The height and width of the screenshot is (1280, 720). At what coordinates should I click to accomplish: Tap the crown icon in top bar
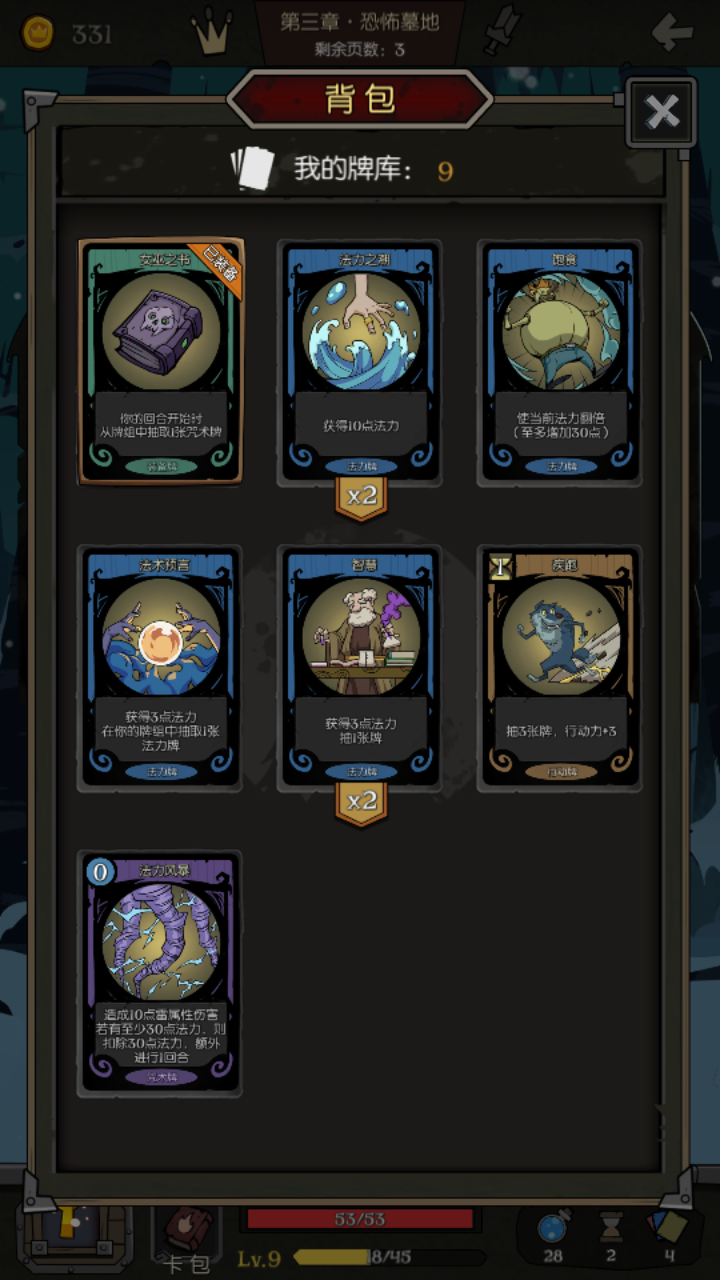pos(211,34)
